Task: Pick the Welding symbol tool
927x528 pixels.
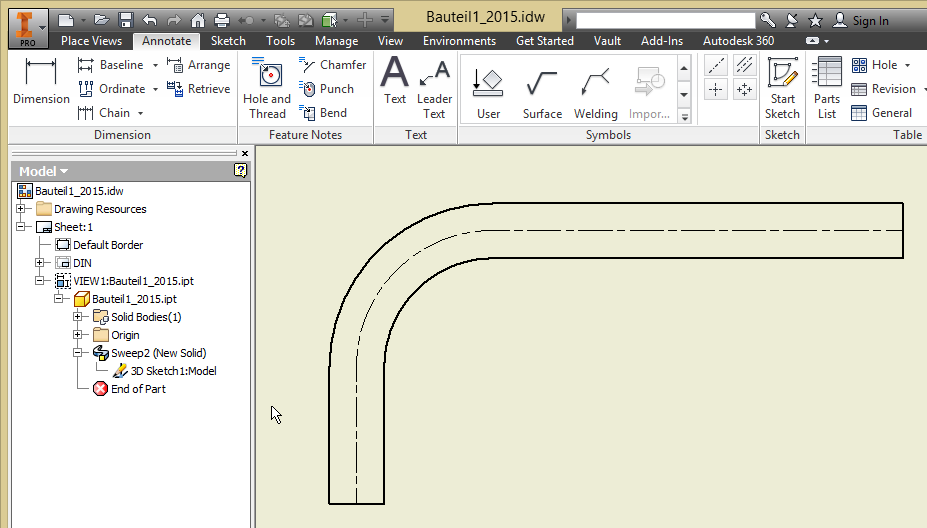Action: [x=596, y=90]
